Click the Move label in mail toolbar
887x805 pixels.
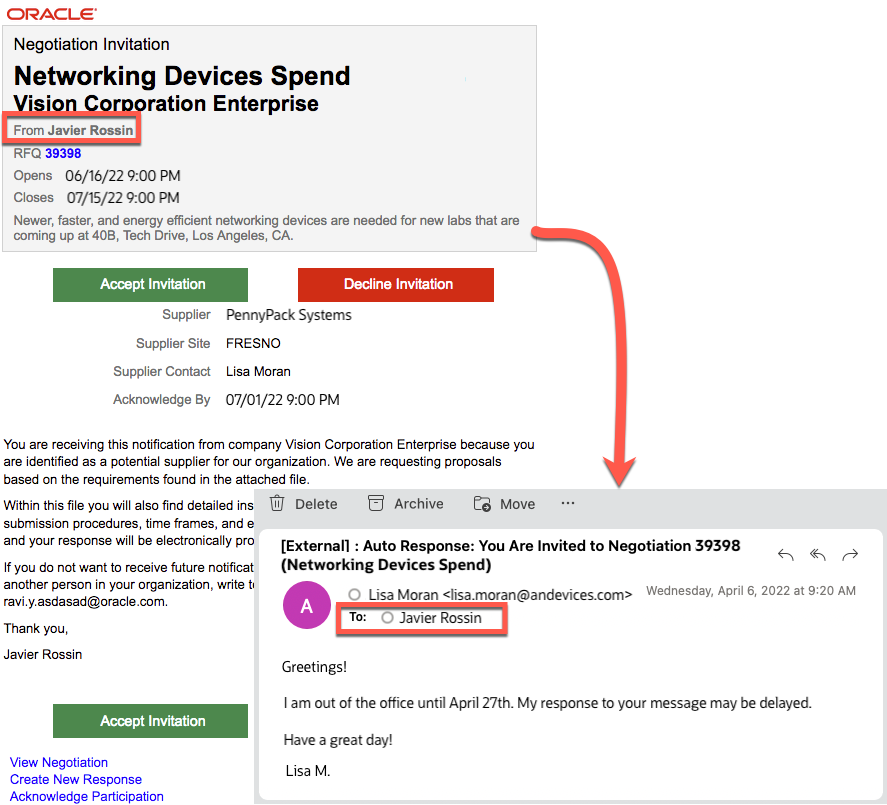[518, 504]
